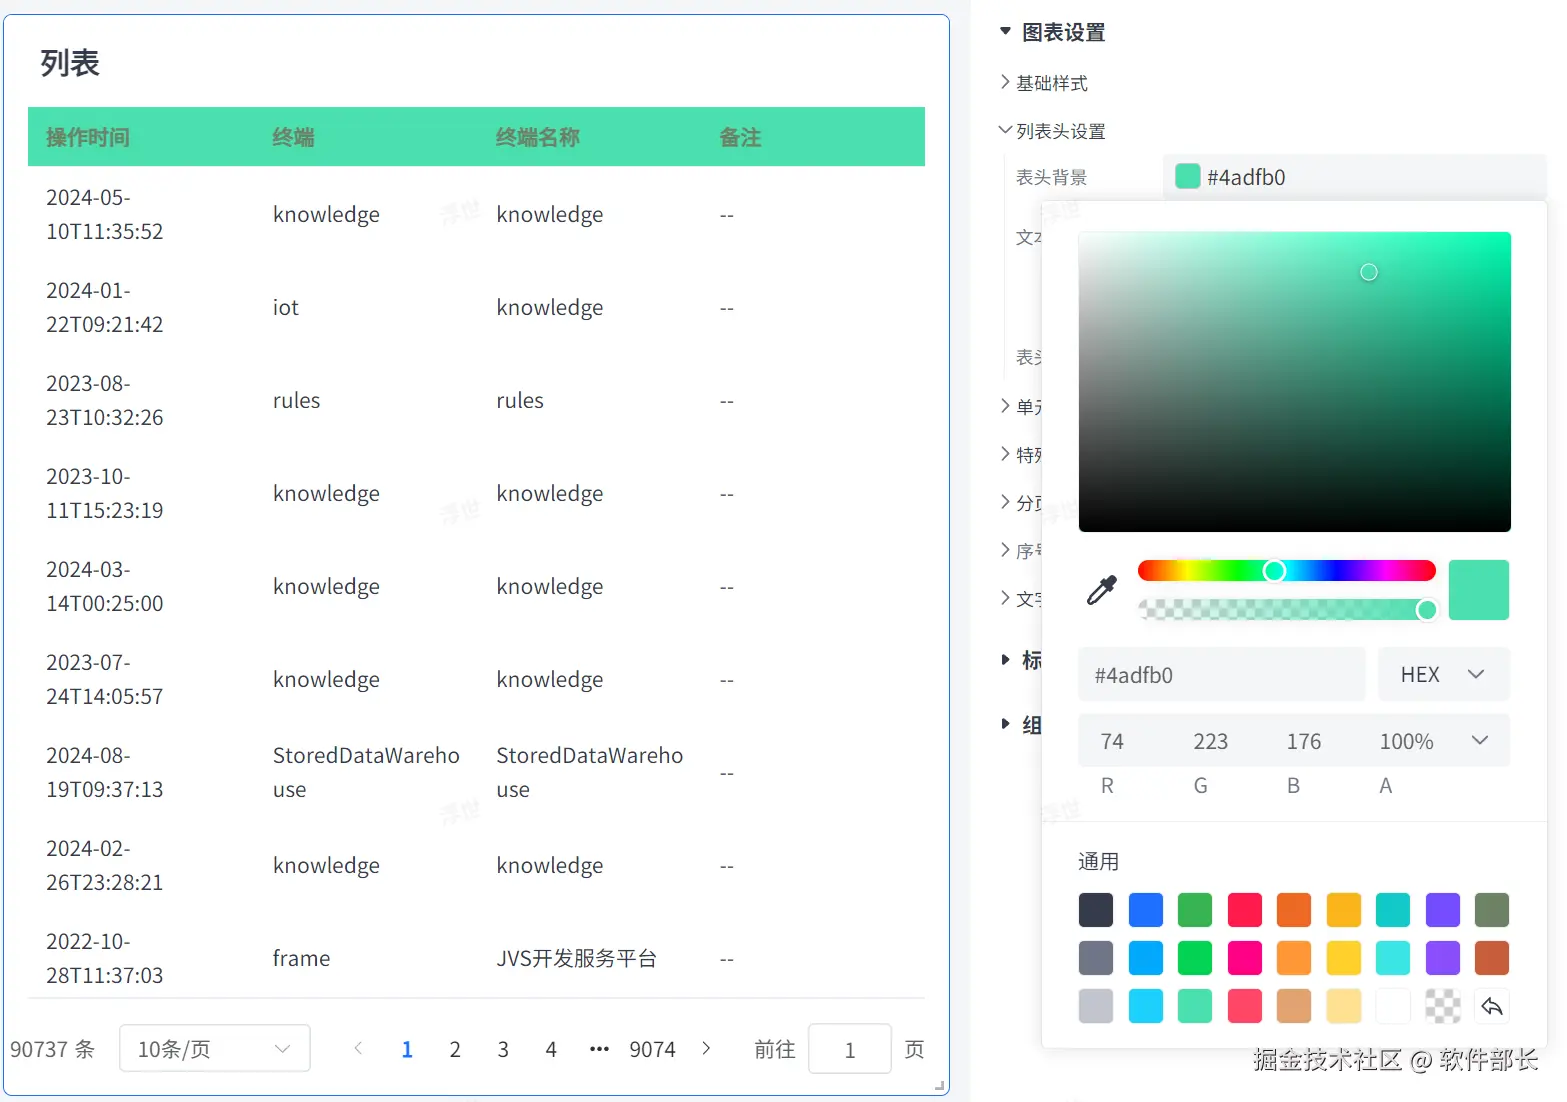This screenshot has height=1102, width=1567.
Task: Go to page 3
Action: click(503, 1049)
